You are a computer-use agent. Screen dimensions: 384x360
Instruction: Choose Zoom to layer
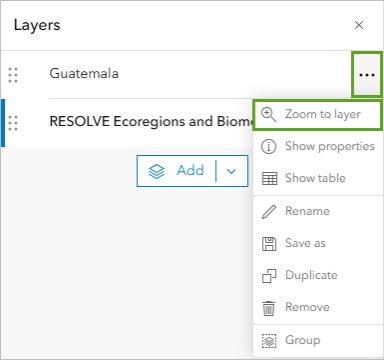(317, 114)
